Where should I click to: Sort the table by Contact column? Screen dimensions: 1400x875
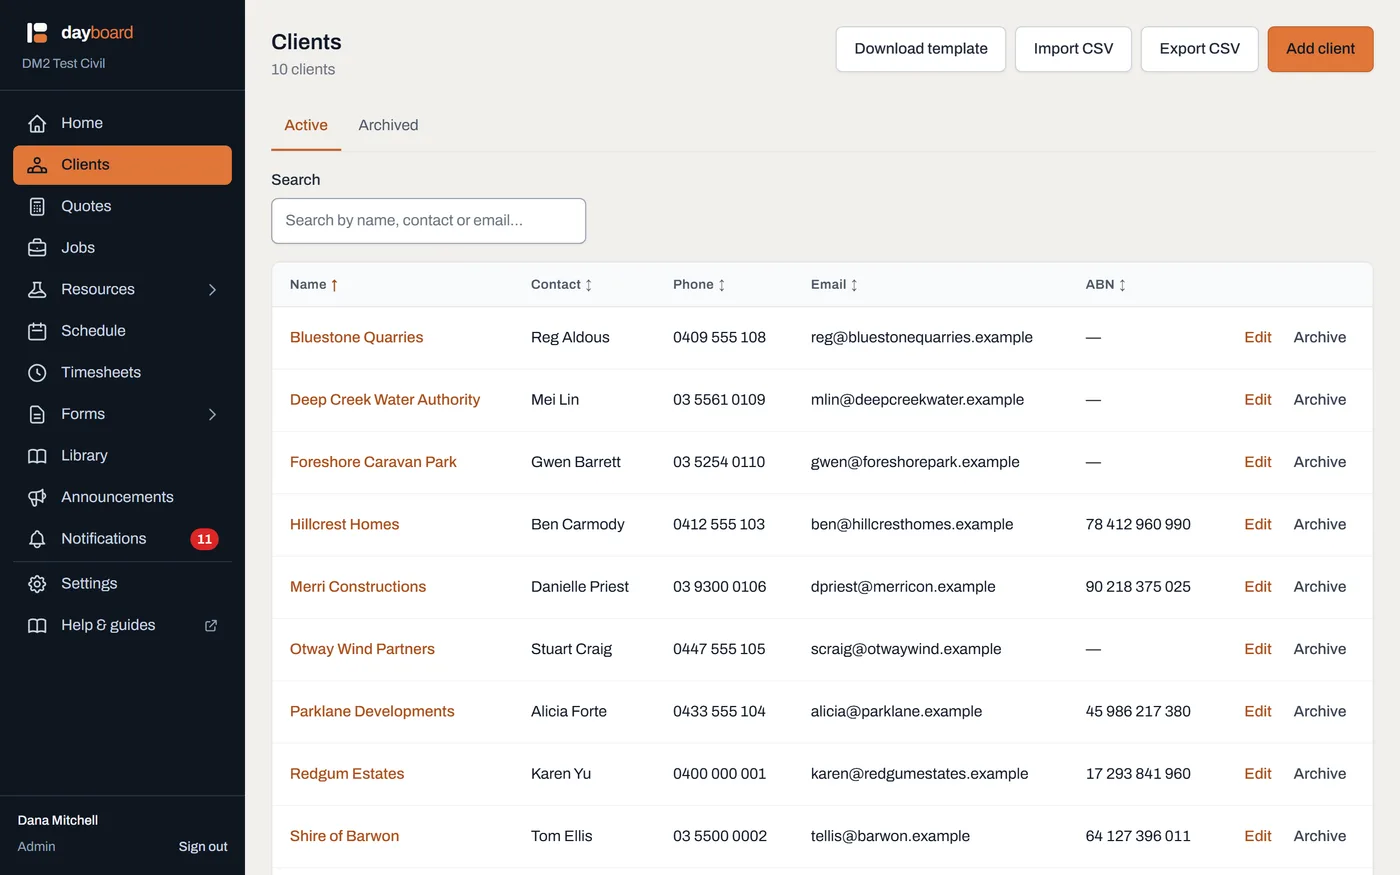point(561,285)
